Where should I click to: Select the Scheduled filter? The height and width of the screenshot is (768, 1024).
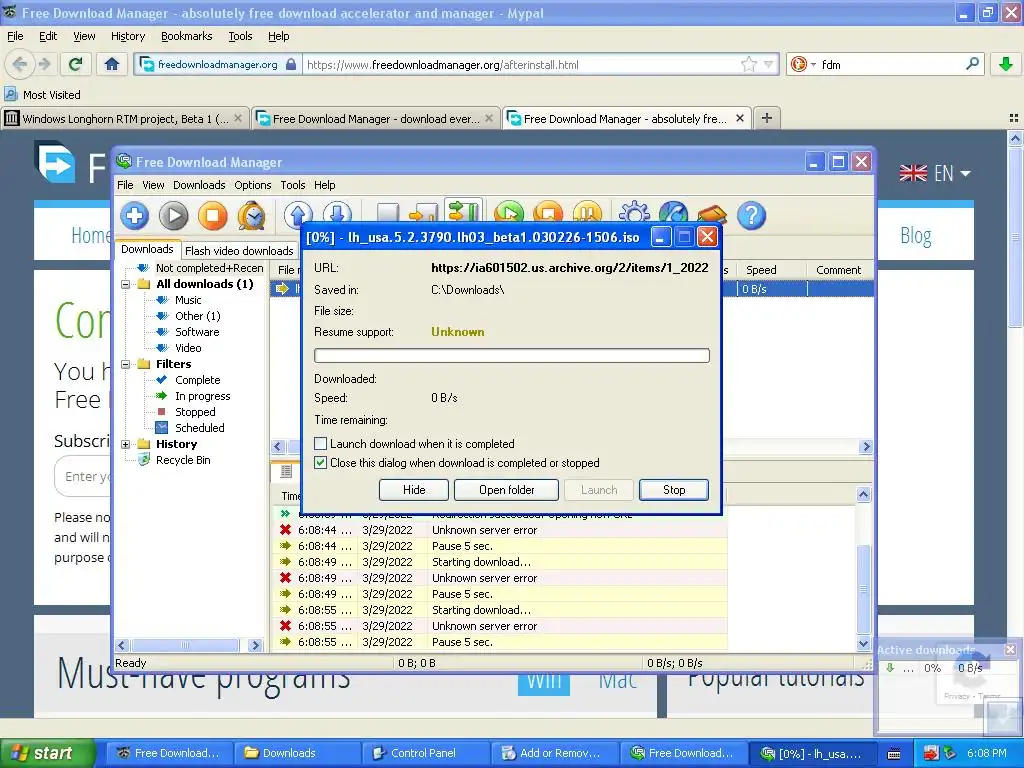199,428
